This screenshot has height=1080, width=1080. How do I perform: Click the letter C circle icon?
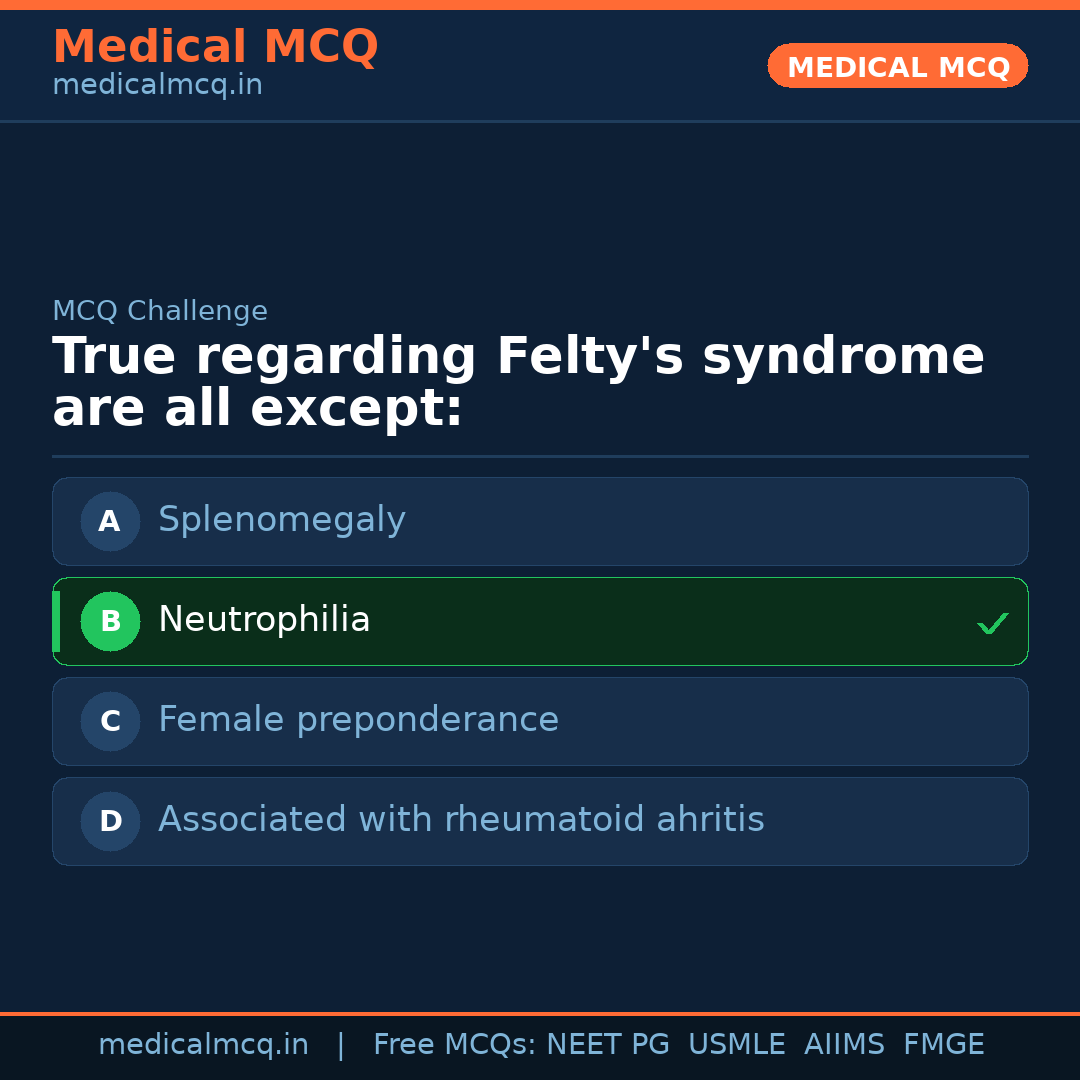[110, 721]
